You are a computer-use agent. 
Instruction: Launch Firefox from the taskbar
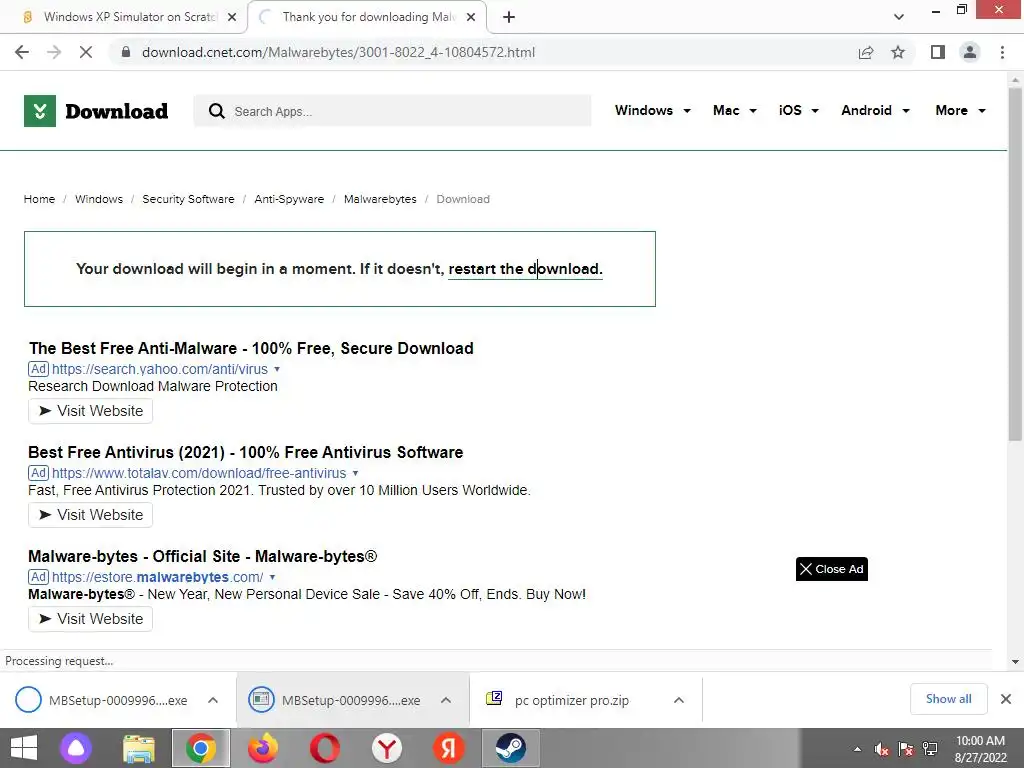[x=263, y=748]
